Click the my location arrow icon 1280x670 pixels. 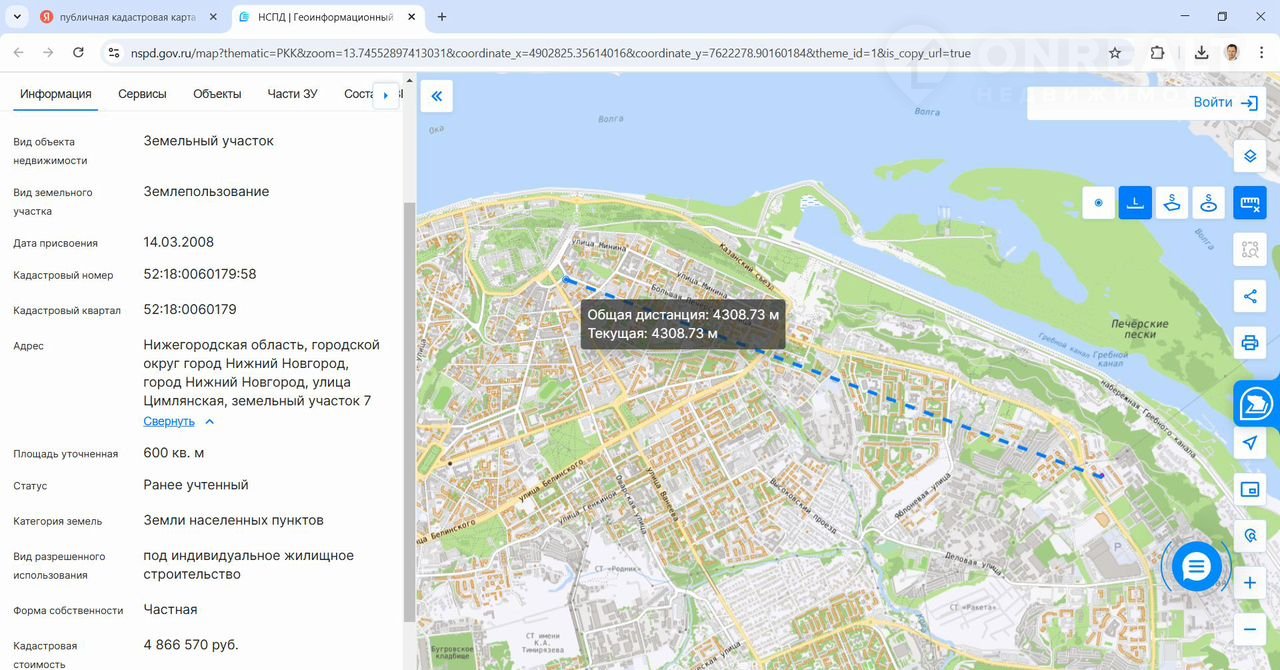pos(1249,443)
